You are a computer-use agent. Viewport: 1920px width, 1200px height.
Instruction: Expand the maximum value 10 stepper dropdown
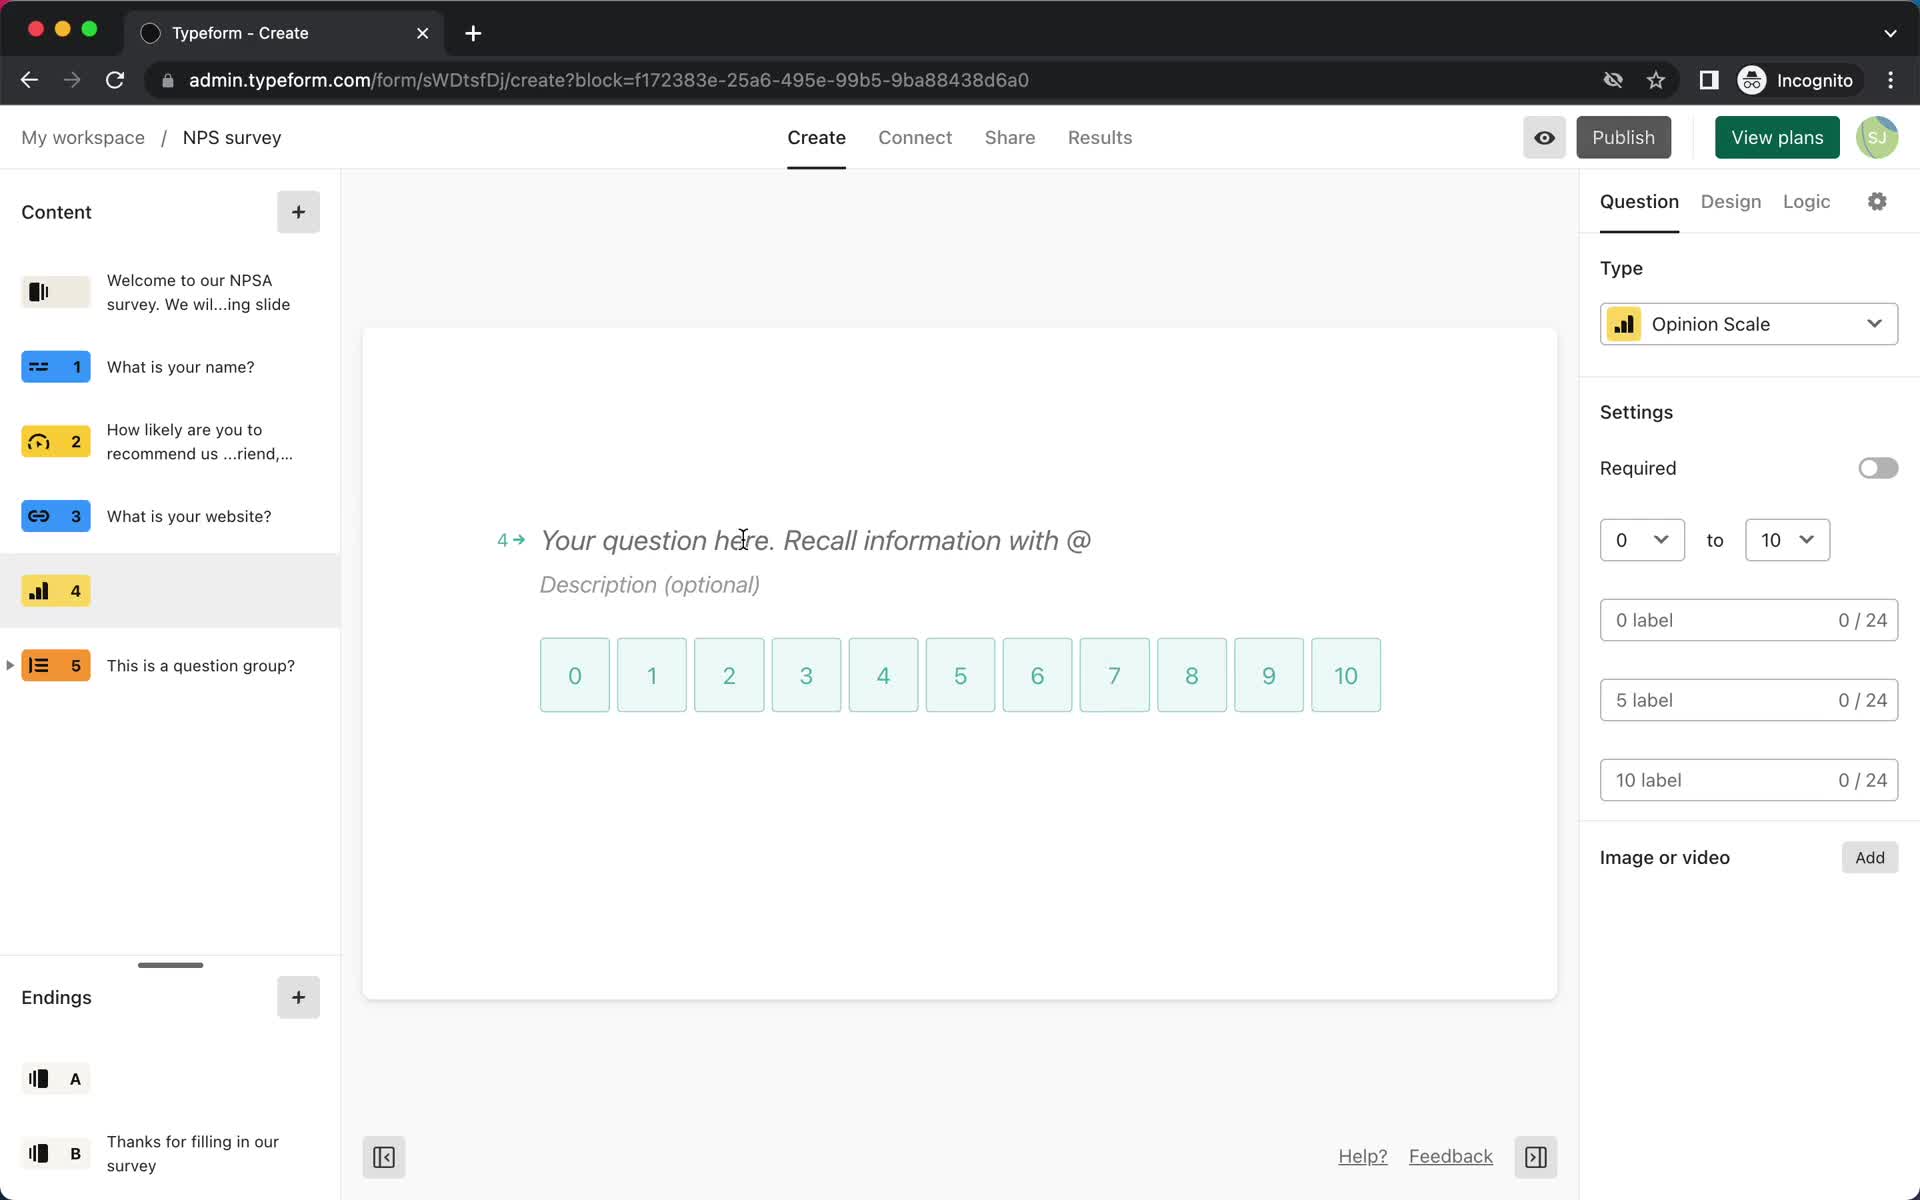1787,539
